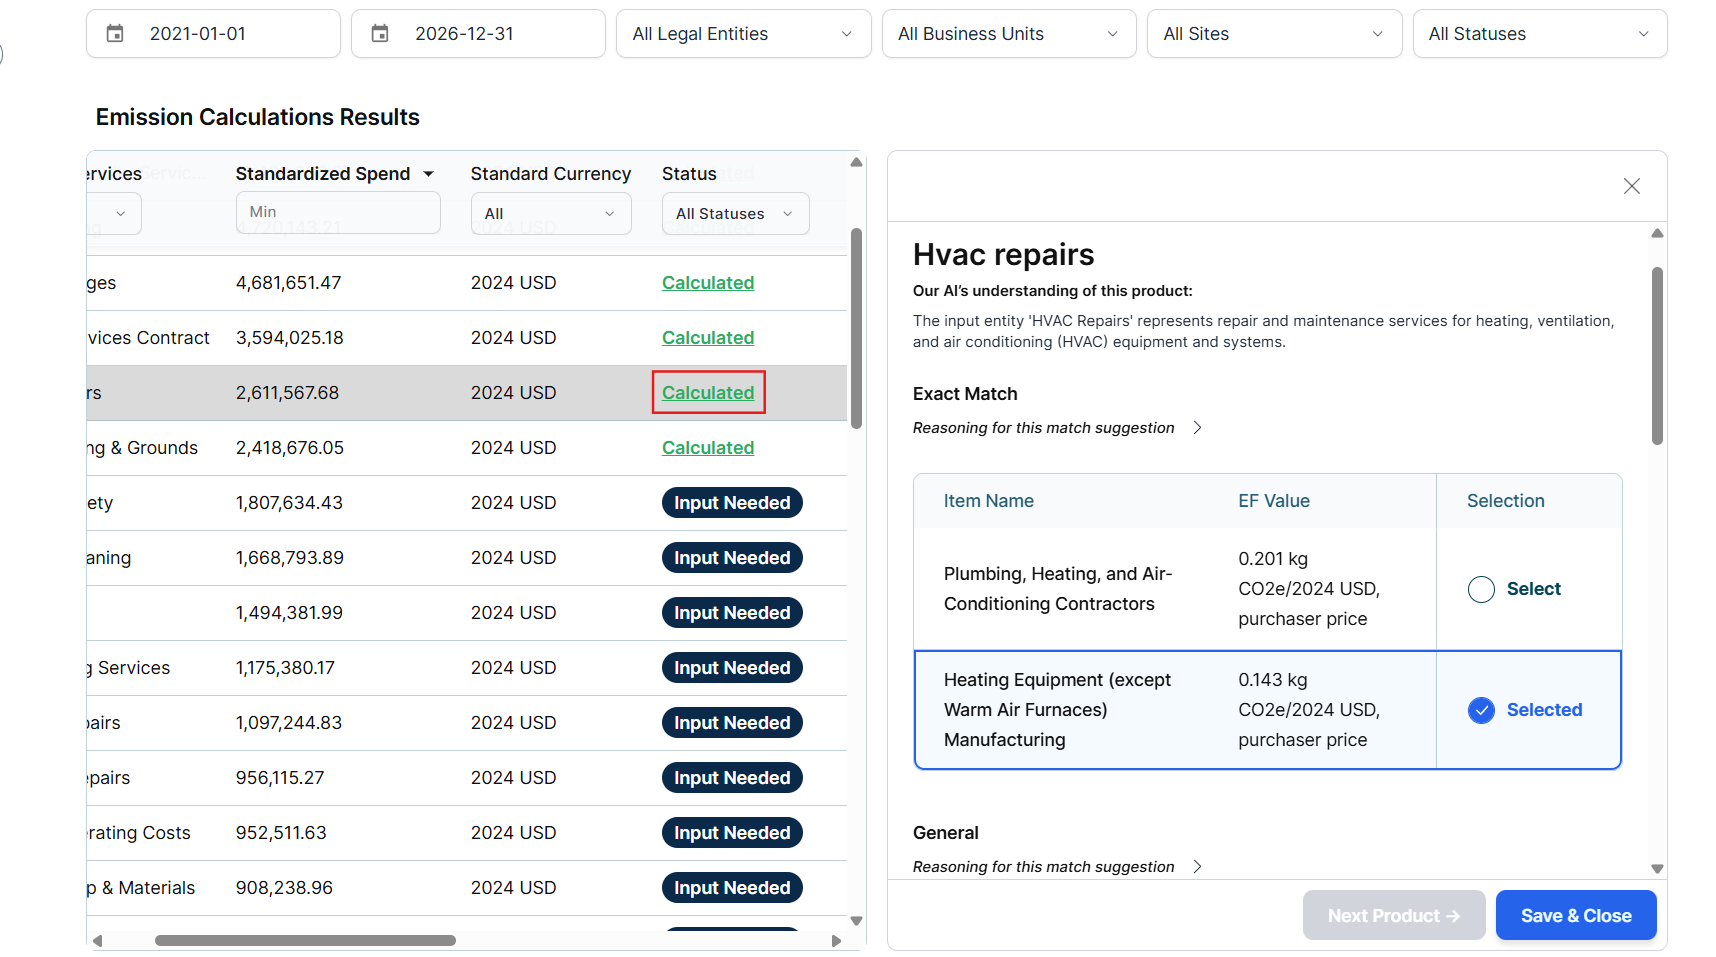Screen dimensions: 1716x957
Task: Click the Standardized Spend sort arrow
Action: pyautogui.click(x=429, y=174)
